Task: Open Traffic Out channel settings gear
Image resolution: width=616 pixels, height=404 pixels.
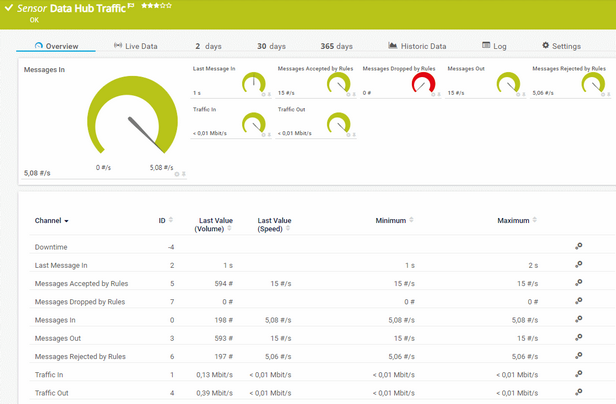Action: [x=578, y=393]
